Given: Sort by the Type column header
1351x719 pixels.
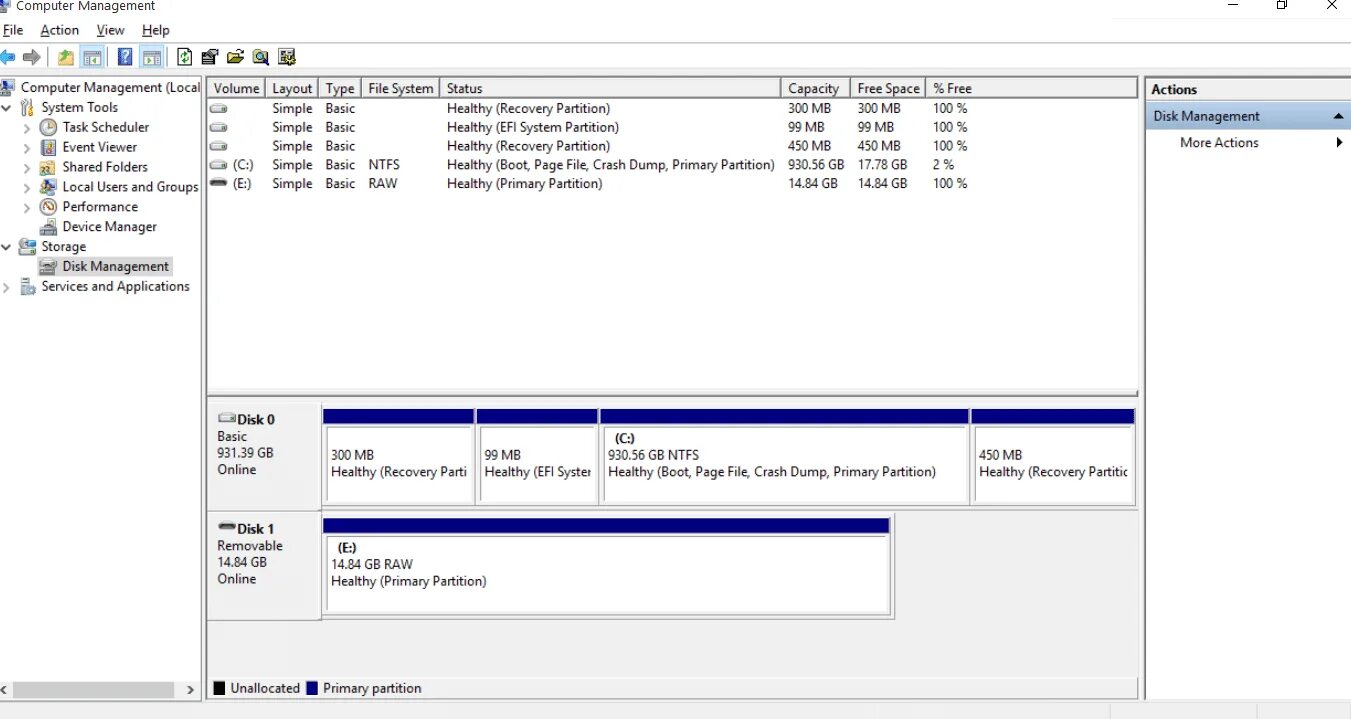Looking at the screenshot, I should coord(340,88).
